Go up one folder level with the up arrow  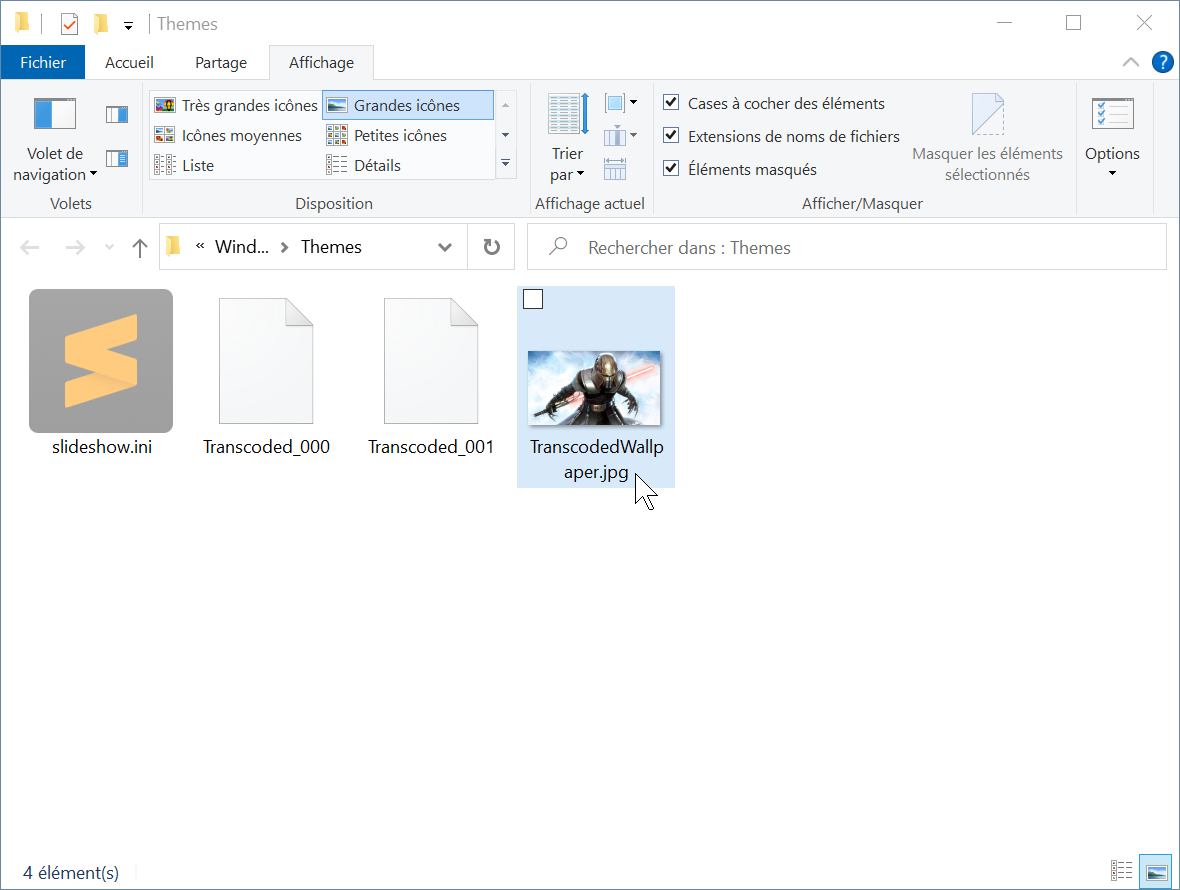point(140,248)
